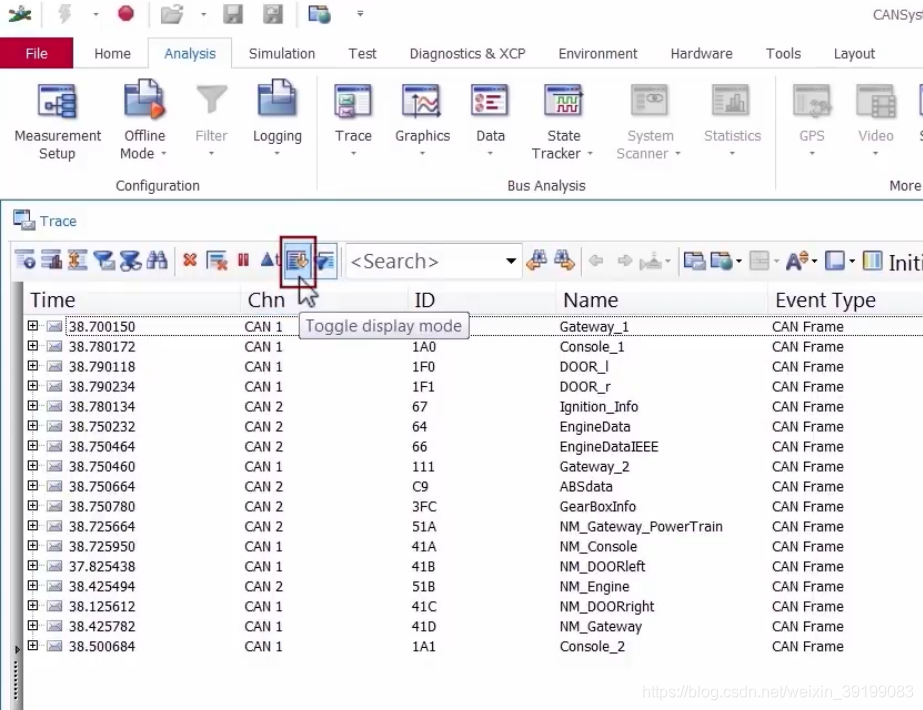
Task: Select the GearBoxInfo message row
Action: point(474,506)
